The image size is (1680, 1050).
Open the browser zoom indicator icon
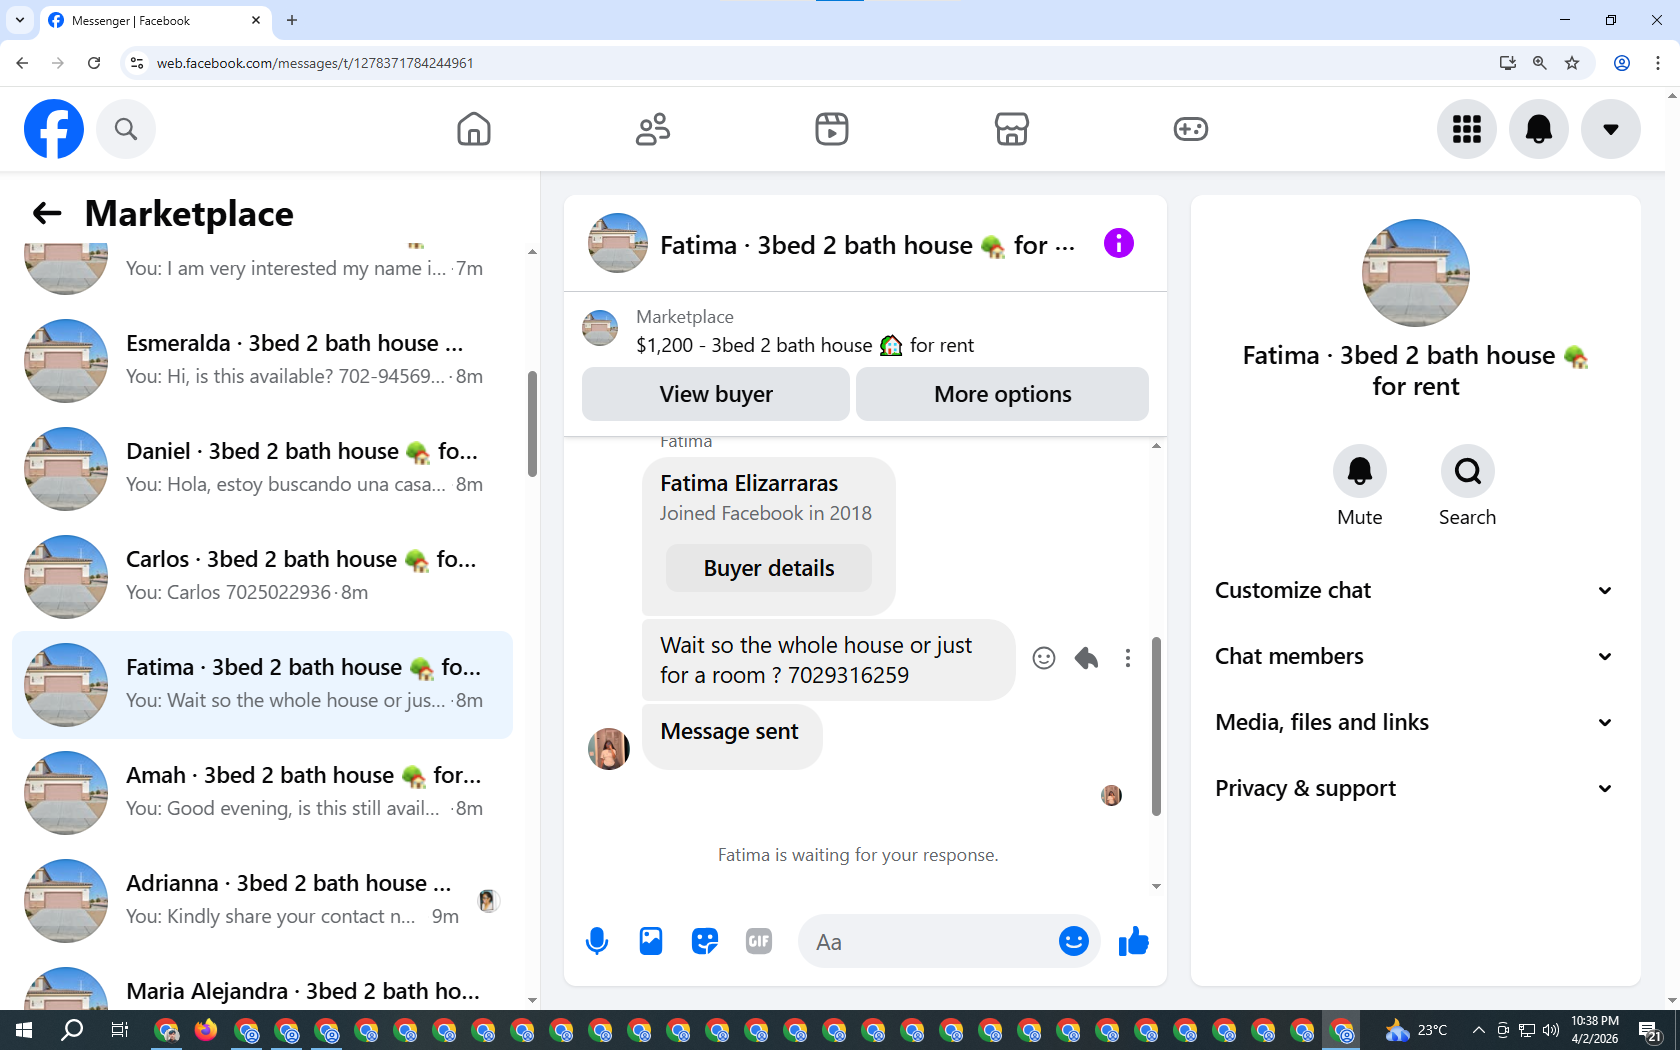click(x=1540, y=63)
